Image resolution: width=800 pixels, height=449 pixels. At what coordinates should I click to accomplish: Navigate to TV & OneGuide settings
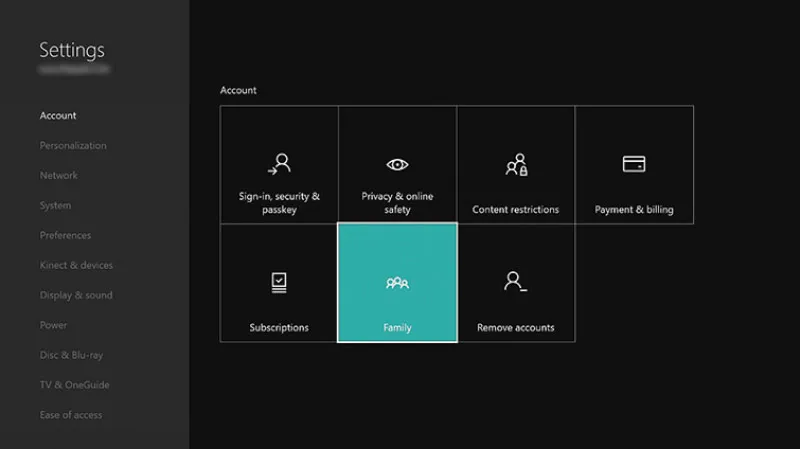coord(74,386)
